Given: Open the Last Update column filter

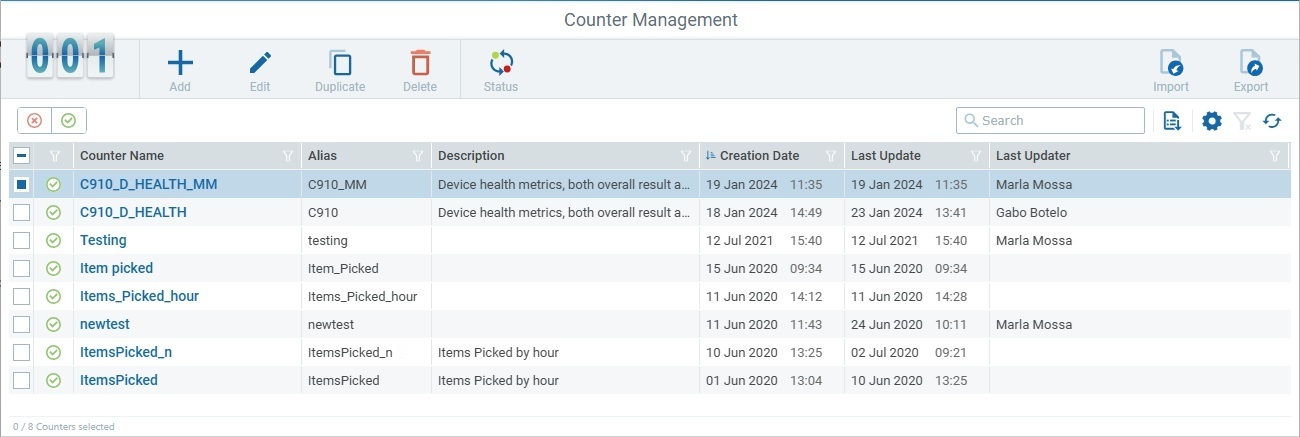Looking at the screenshot, I should [x=976, y=156].
